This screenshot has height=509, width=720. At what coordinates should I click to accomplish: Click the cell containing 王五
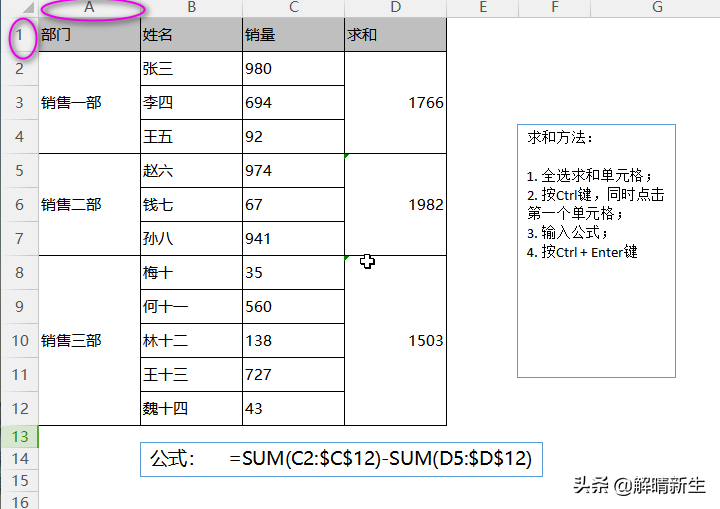(191, 136)
